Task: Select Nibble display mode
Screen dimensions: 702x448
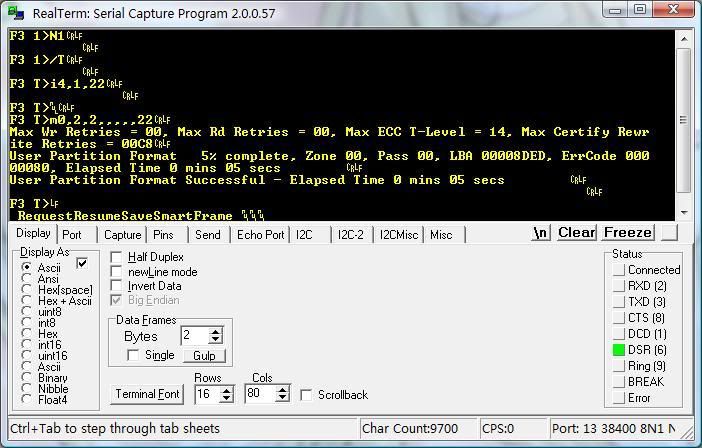Action: pos(27,388)
